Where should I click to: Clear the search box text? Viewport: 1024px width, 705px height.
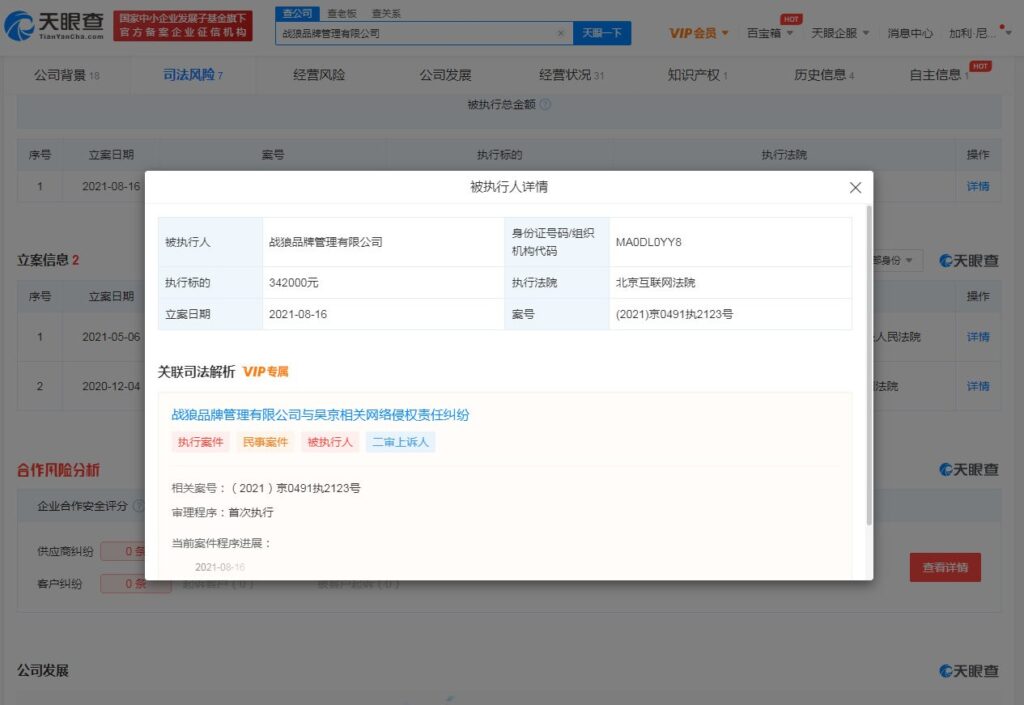click(x=560, y=33)
